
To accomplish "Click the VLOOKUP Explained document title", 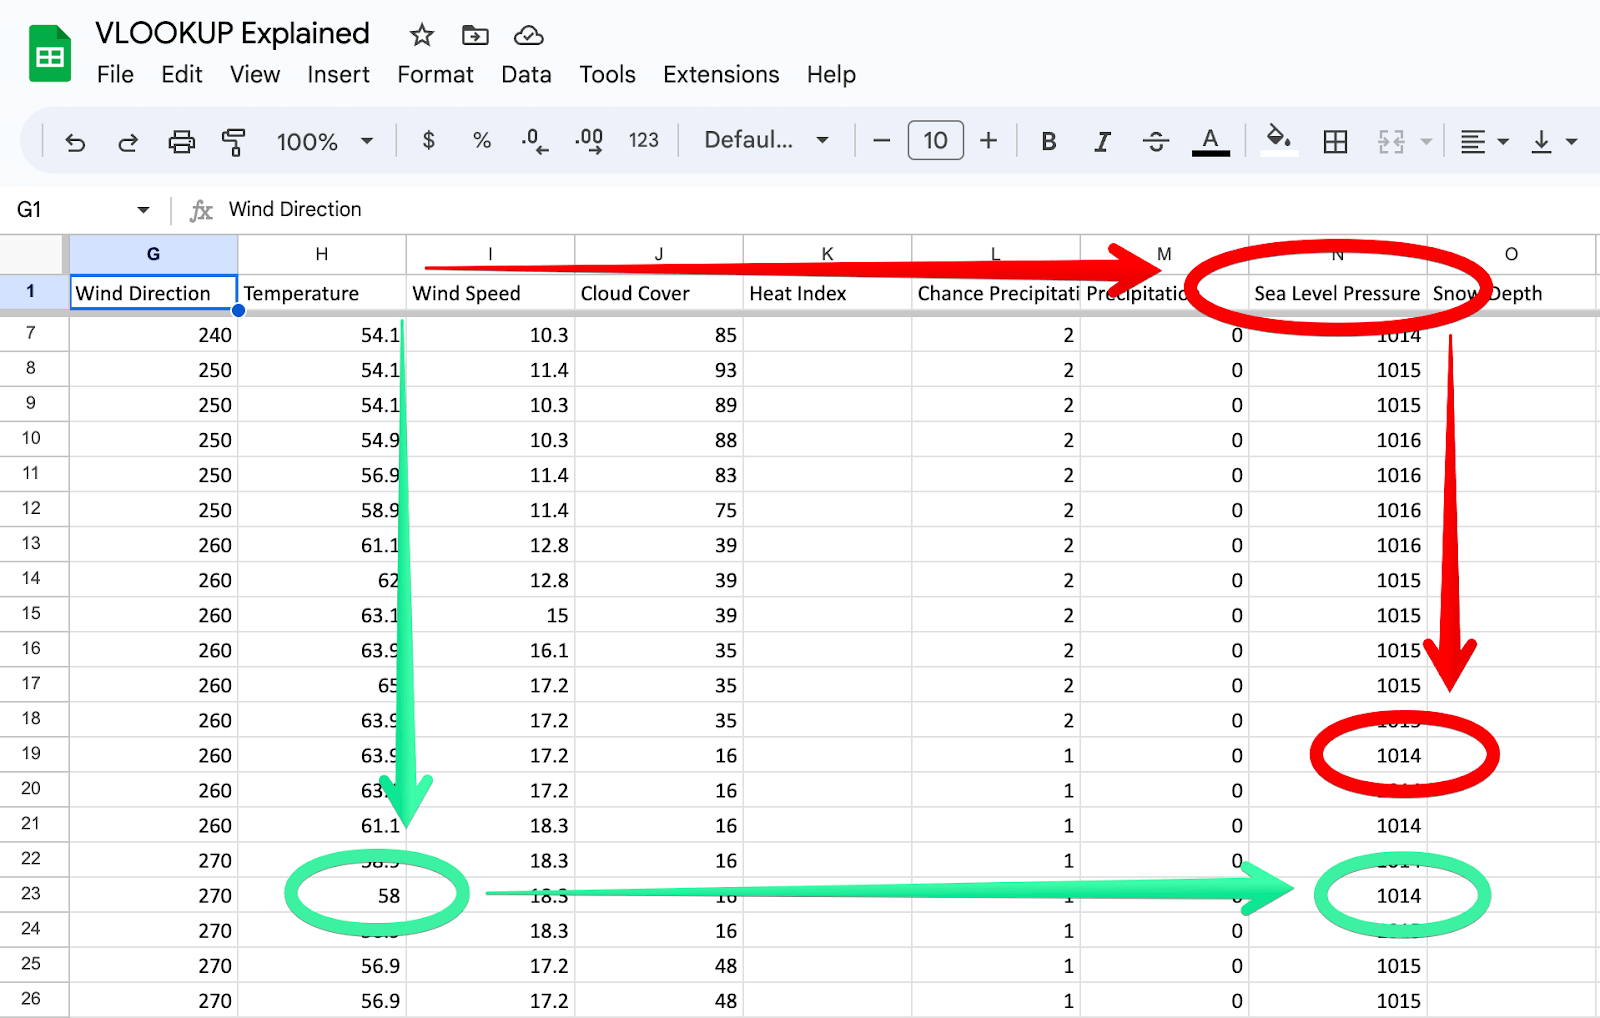I will pos(232,34).
